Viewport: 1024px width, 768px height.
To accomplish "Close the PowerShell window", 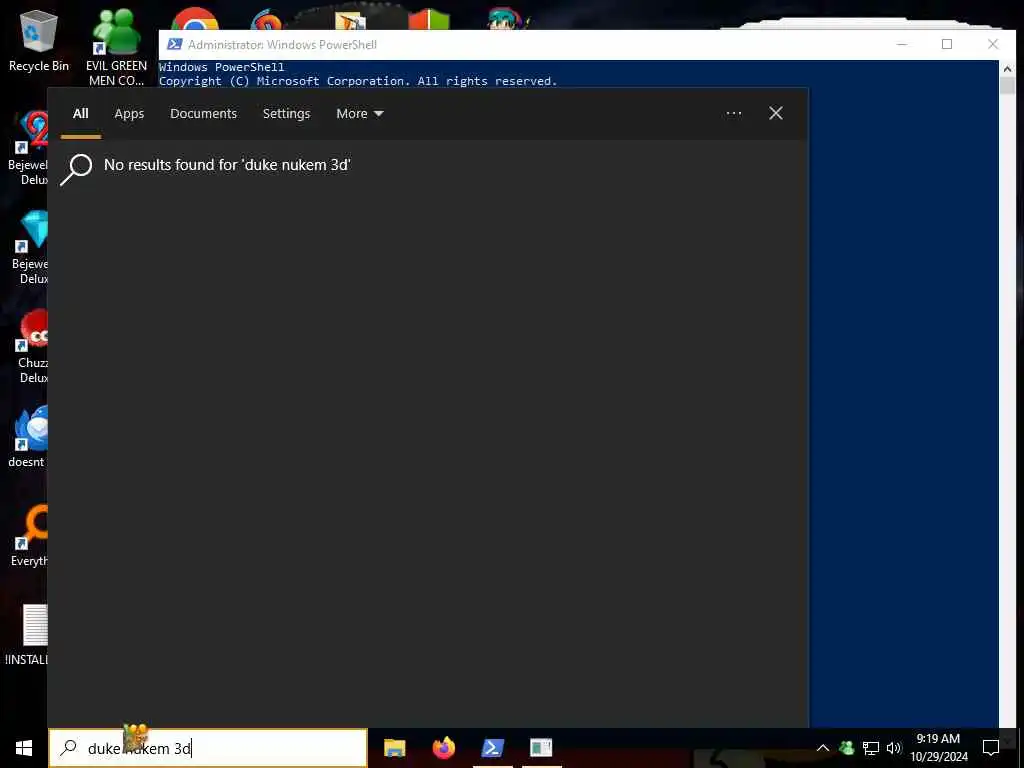I will (x=993, y=44).
